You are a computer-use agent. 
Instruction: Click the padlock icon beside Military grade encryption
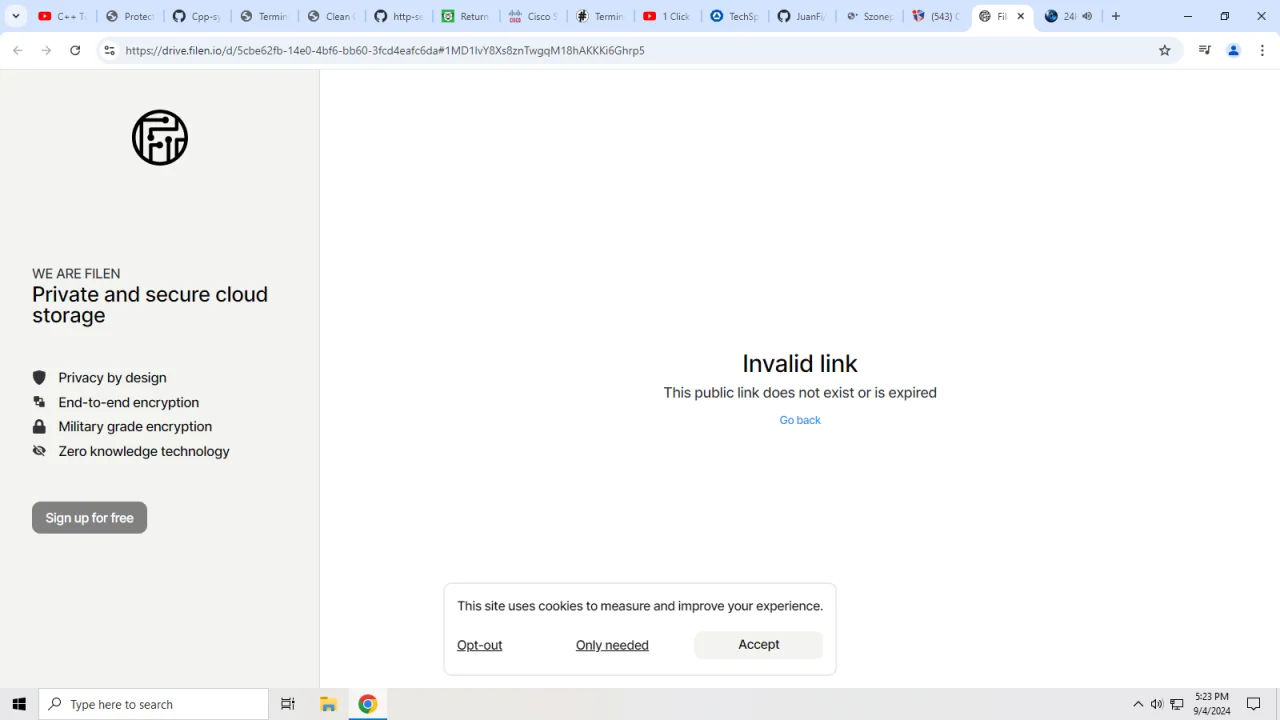[x=39, y=426]
